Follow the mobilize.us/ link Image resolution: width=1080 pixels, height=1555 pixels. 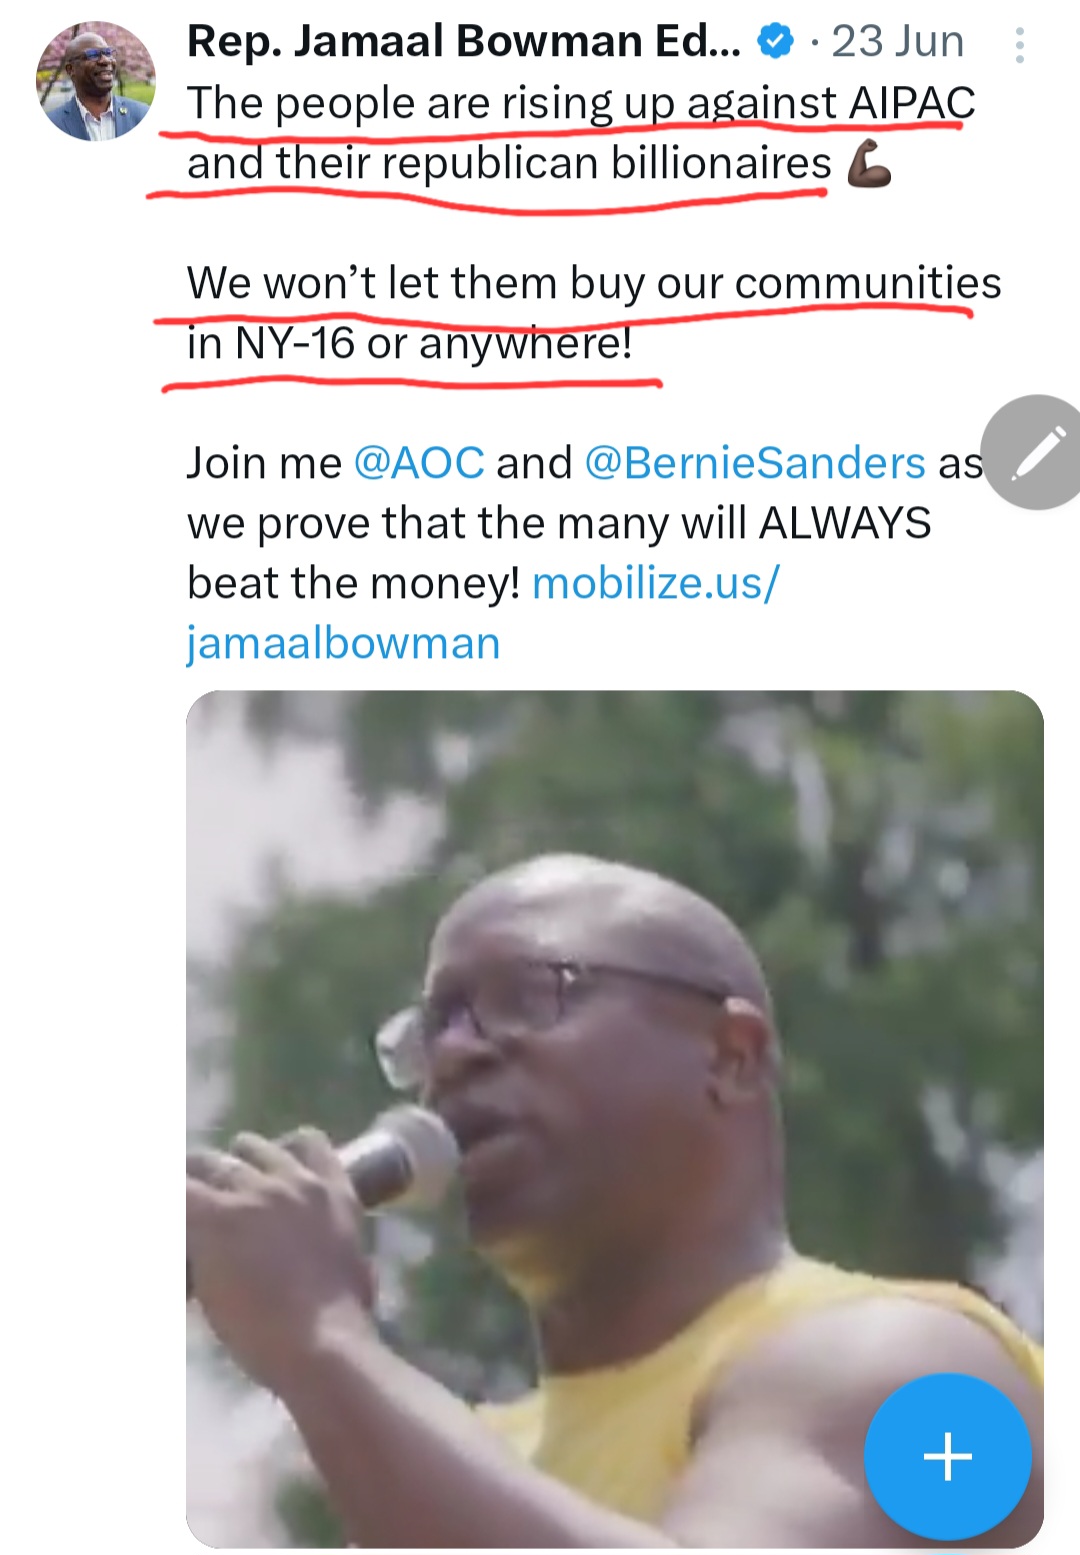click(x=656, y=583)
